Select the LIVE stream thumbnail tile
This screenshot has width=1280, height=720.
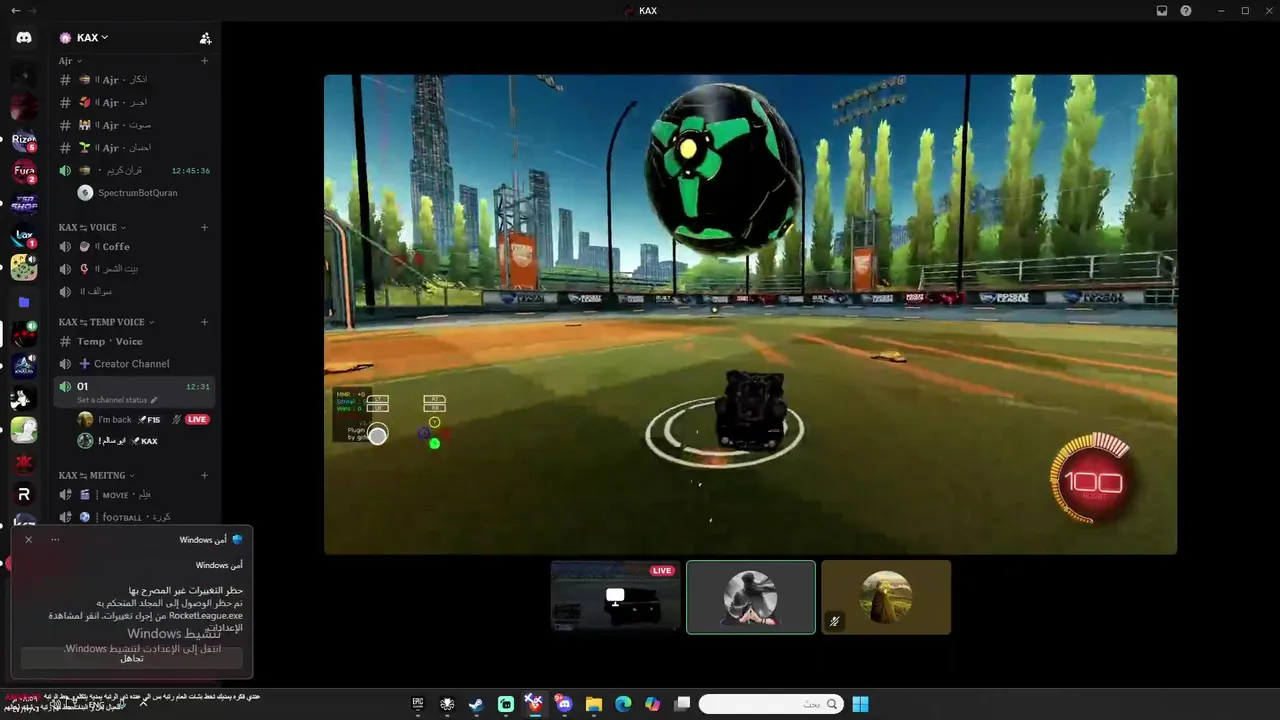click(616, 597)
